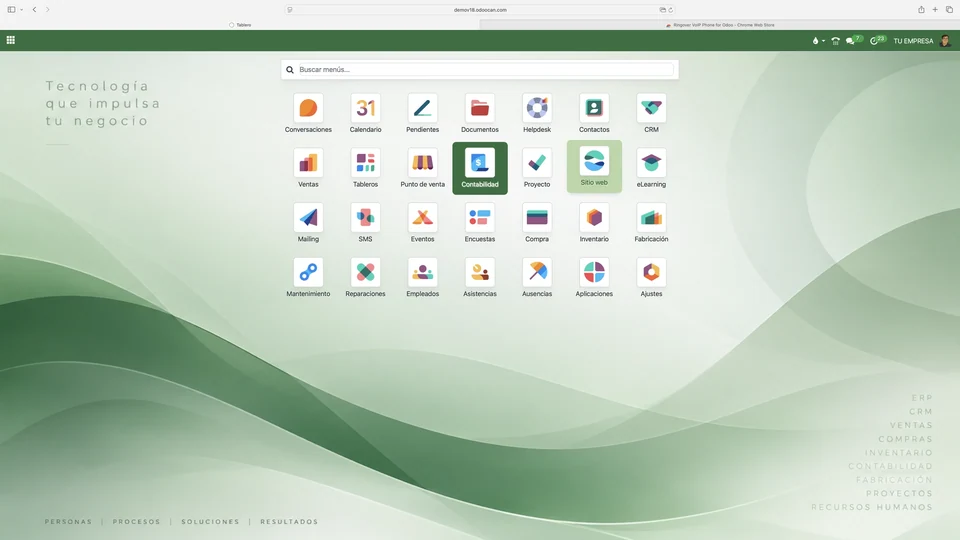This screenshot has height=540, width=960.
Task: Expand the sidebar tab-group dropdown arrow
Action: [x=21, y=10]
